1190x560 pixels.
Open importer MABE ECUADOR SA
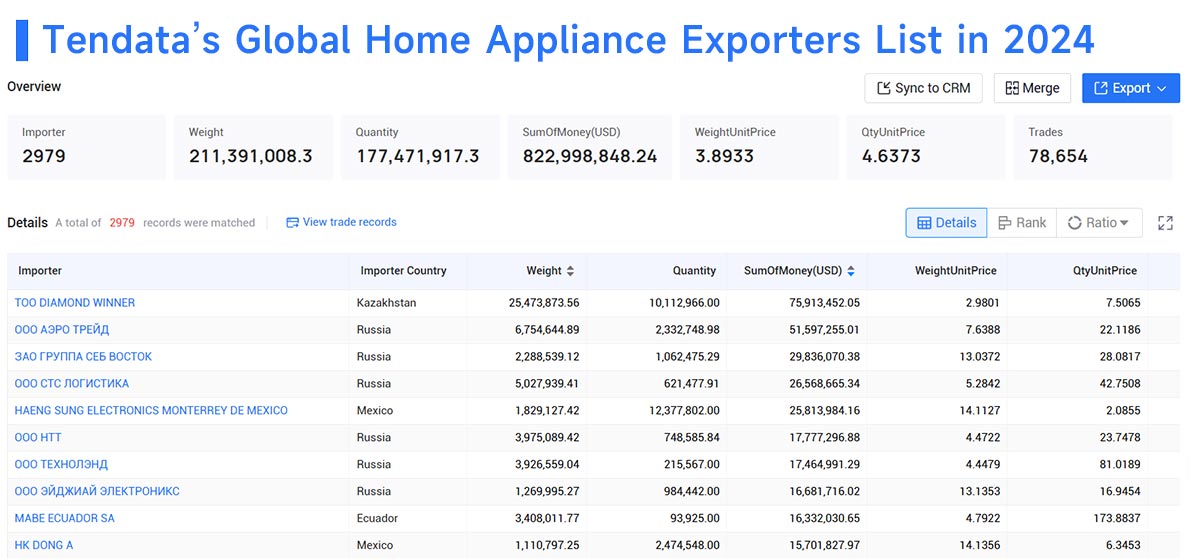coord(65,518)
